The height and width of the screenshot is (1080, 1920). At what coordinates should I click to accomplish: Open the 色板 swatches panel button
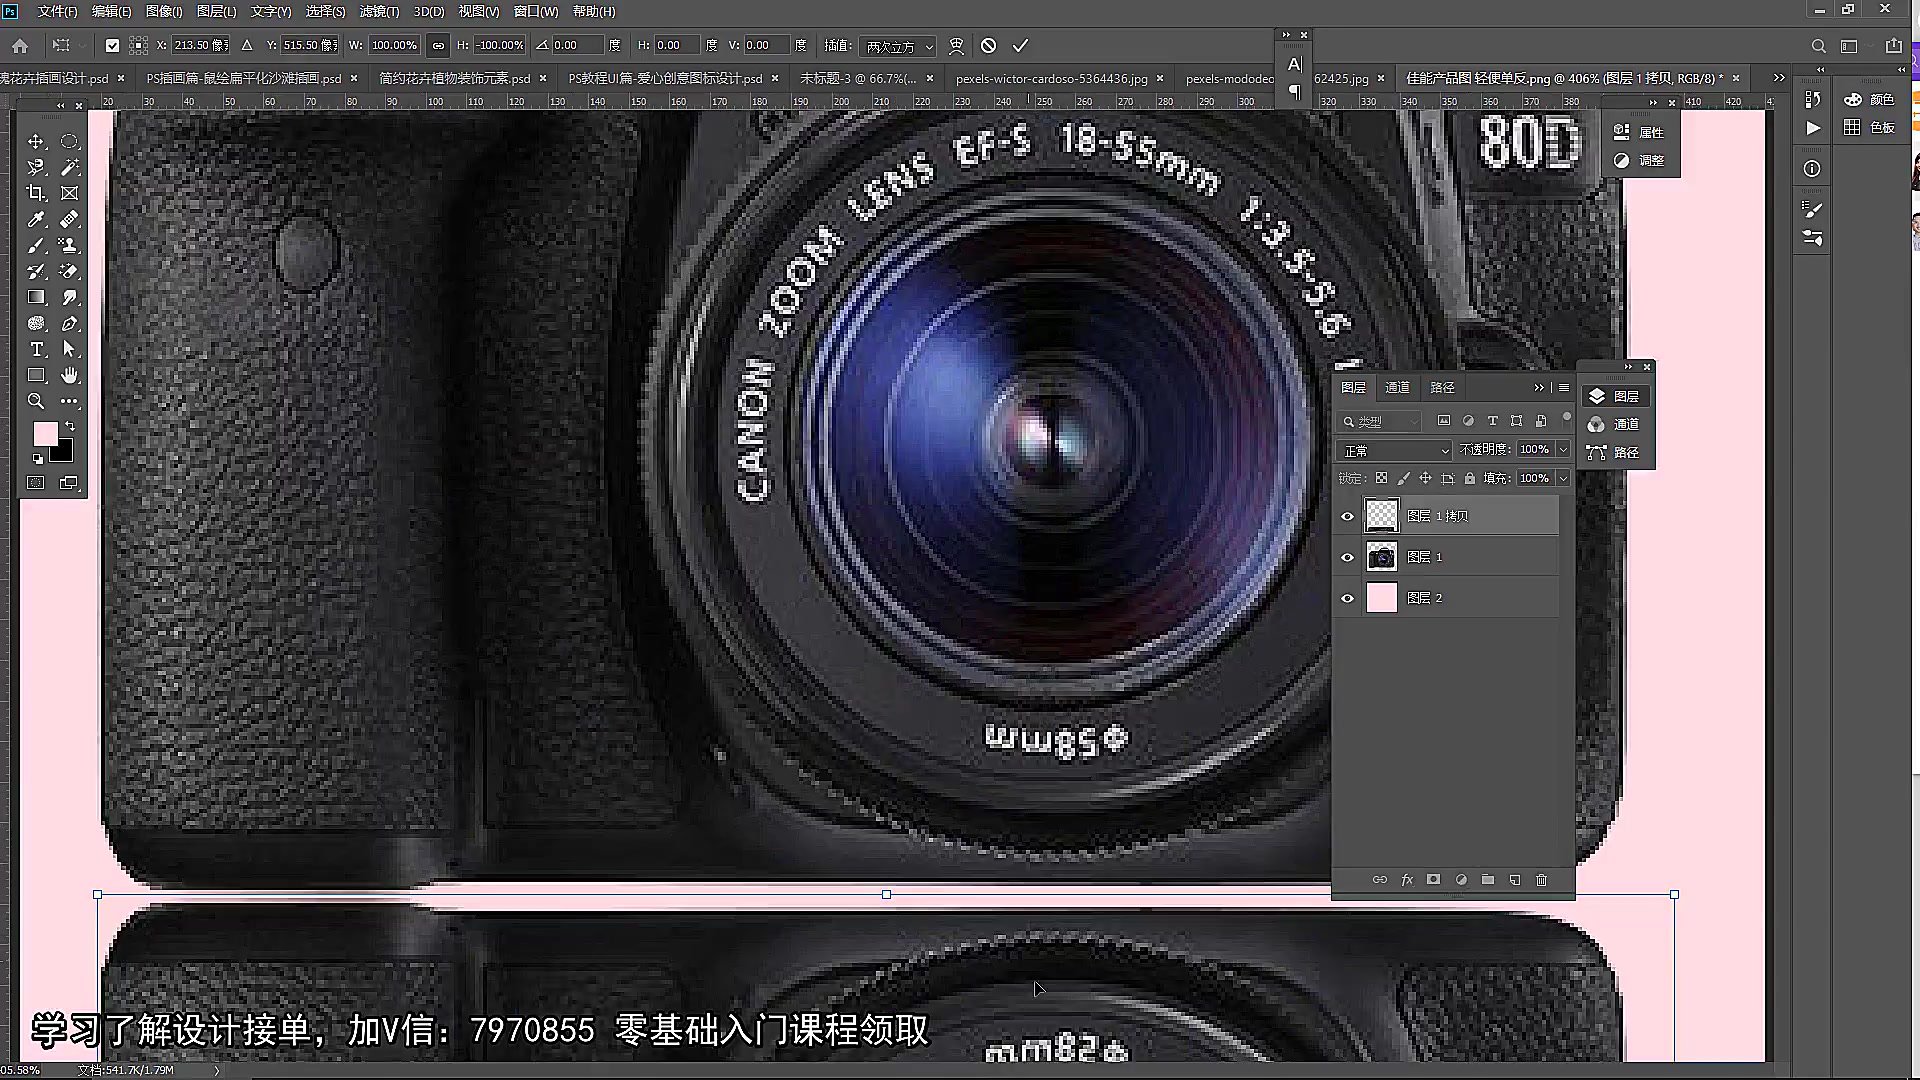[1870, 127]
